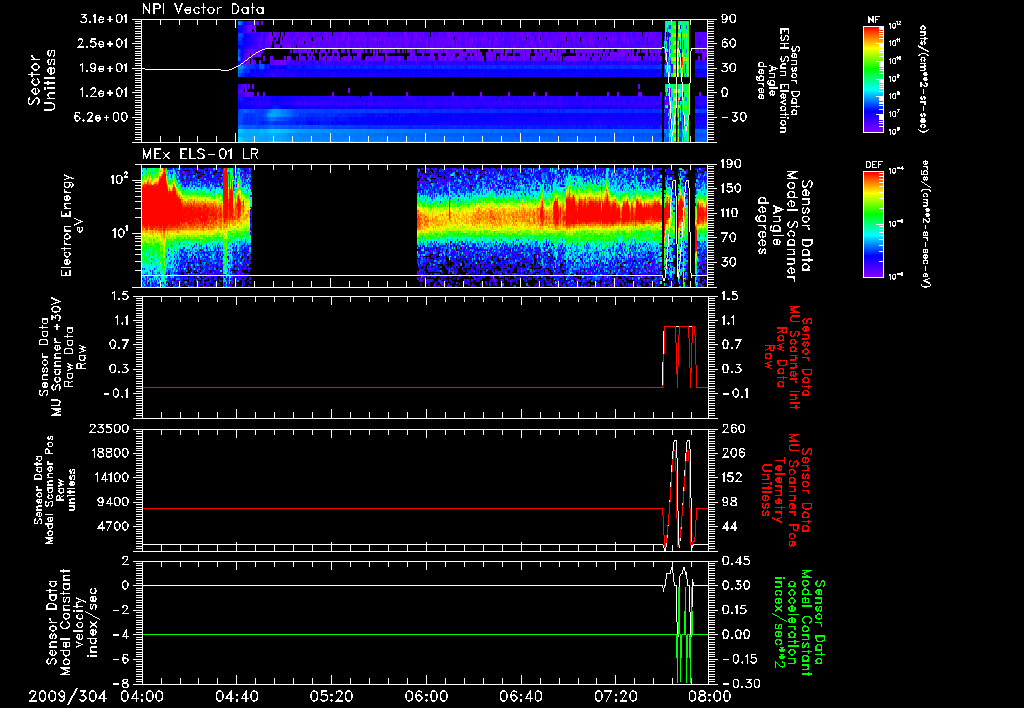Click the 150 scanner angle tick value
Viewport: 1024px width, 708px height.
coord(732,189)
